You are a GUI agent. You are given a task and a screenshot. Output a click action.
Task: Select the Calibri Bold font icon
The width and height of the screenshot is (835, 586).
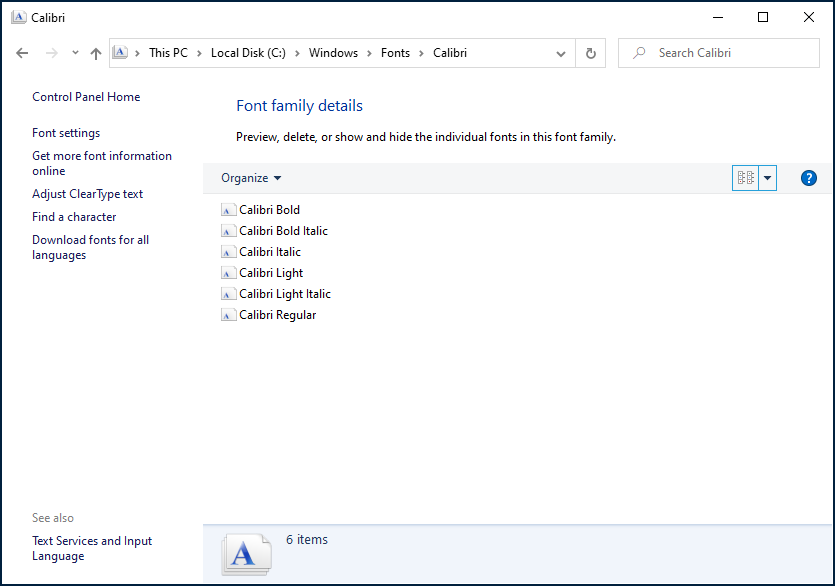click(x=229, y=210)
